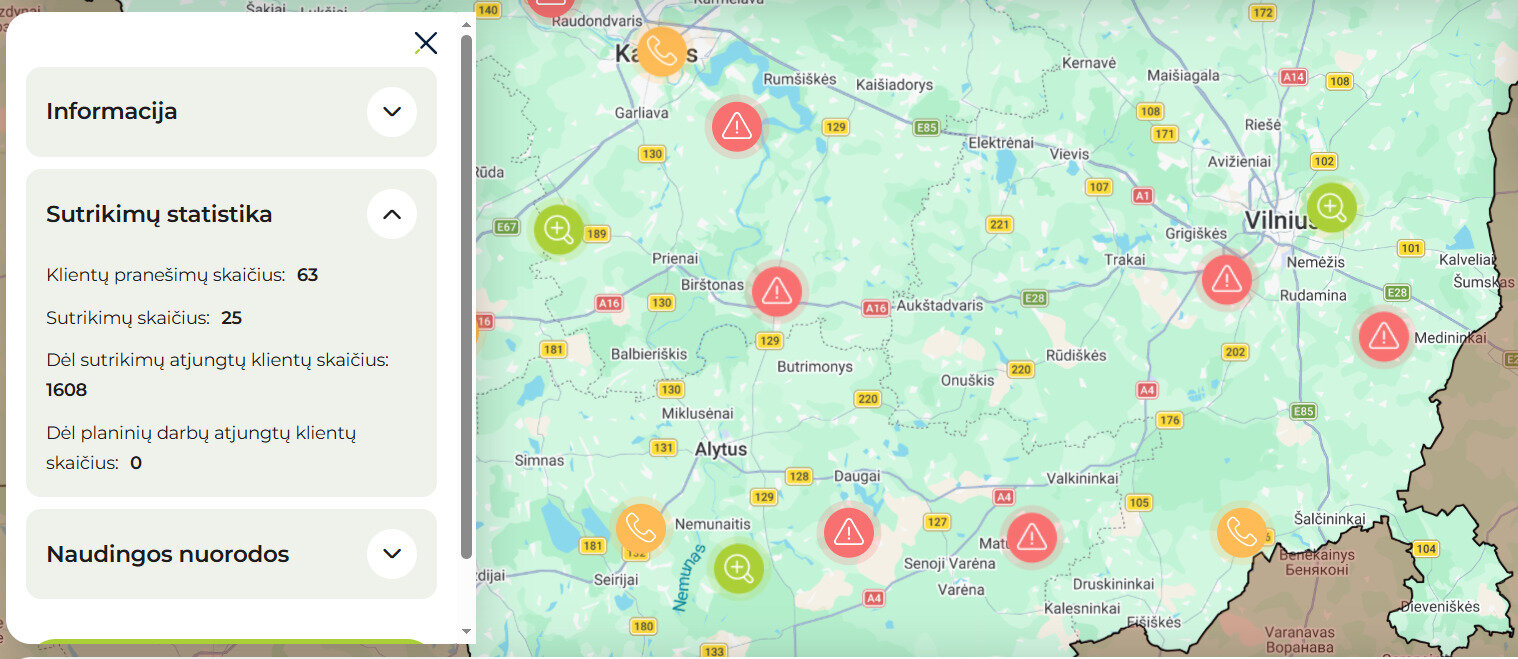Select the warning marker near Medininkai
The image size is (1518, 659).
(1383, 336)
